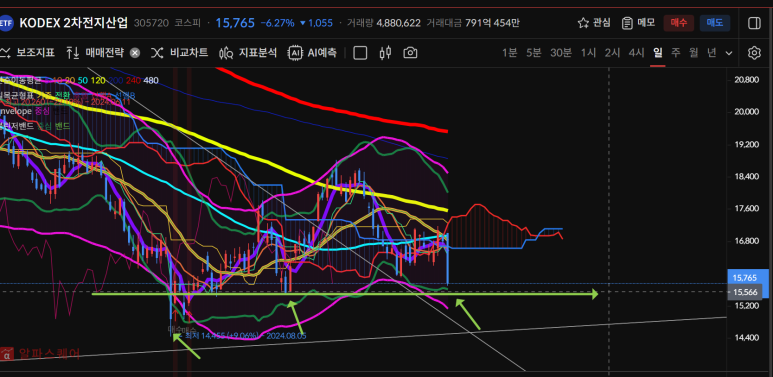The width and height of the screenshot is (773, 377).
Task: Click trading value 791억 454만
Action: click(492, 23)
